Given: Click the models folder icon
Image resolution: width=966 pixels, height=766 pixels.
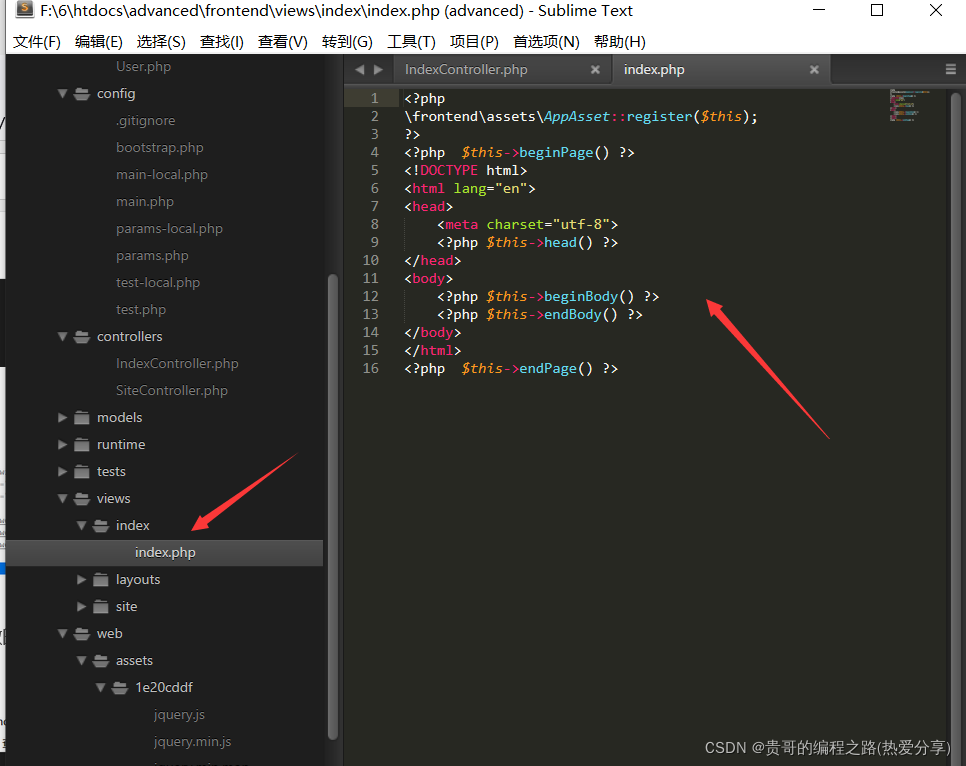Looking at the screenshot, I should coord(81,418).
